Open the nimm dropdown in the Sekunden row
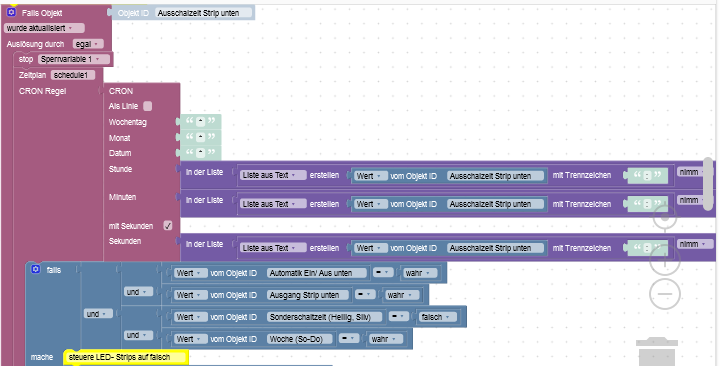 (x=695, y=244)
